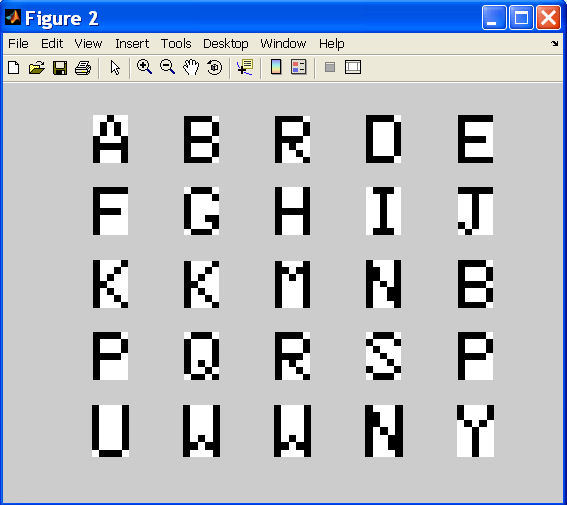The height and width of the screenshot is (505, 567).
Task: Activate the Pan hand tool
Action: [191, 67]
